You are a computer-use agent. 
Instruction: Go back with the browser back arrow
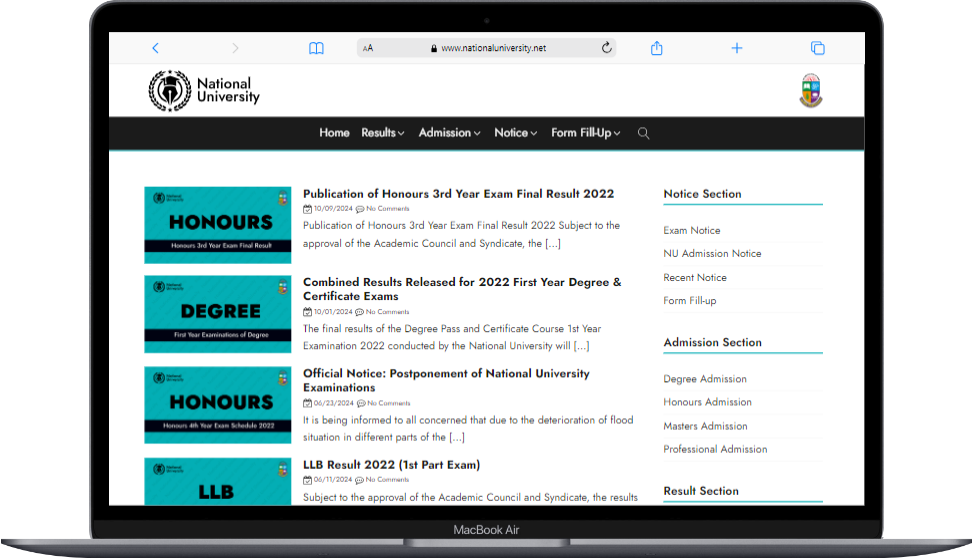point(156,48)
